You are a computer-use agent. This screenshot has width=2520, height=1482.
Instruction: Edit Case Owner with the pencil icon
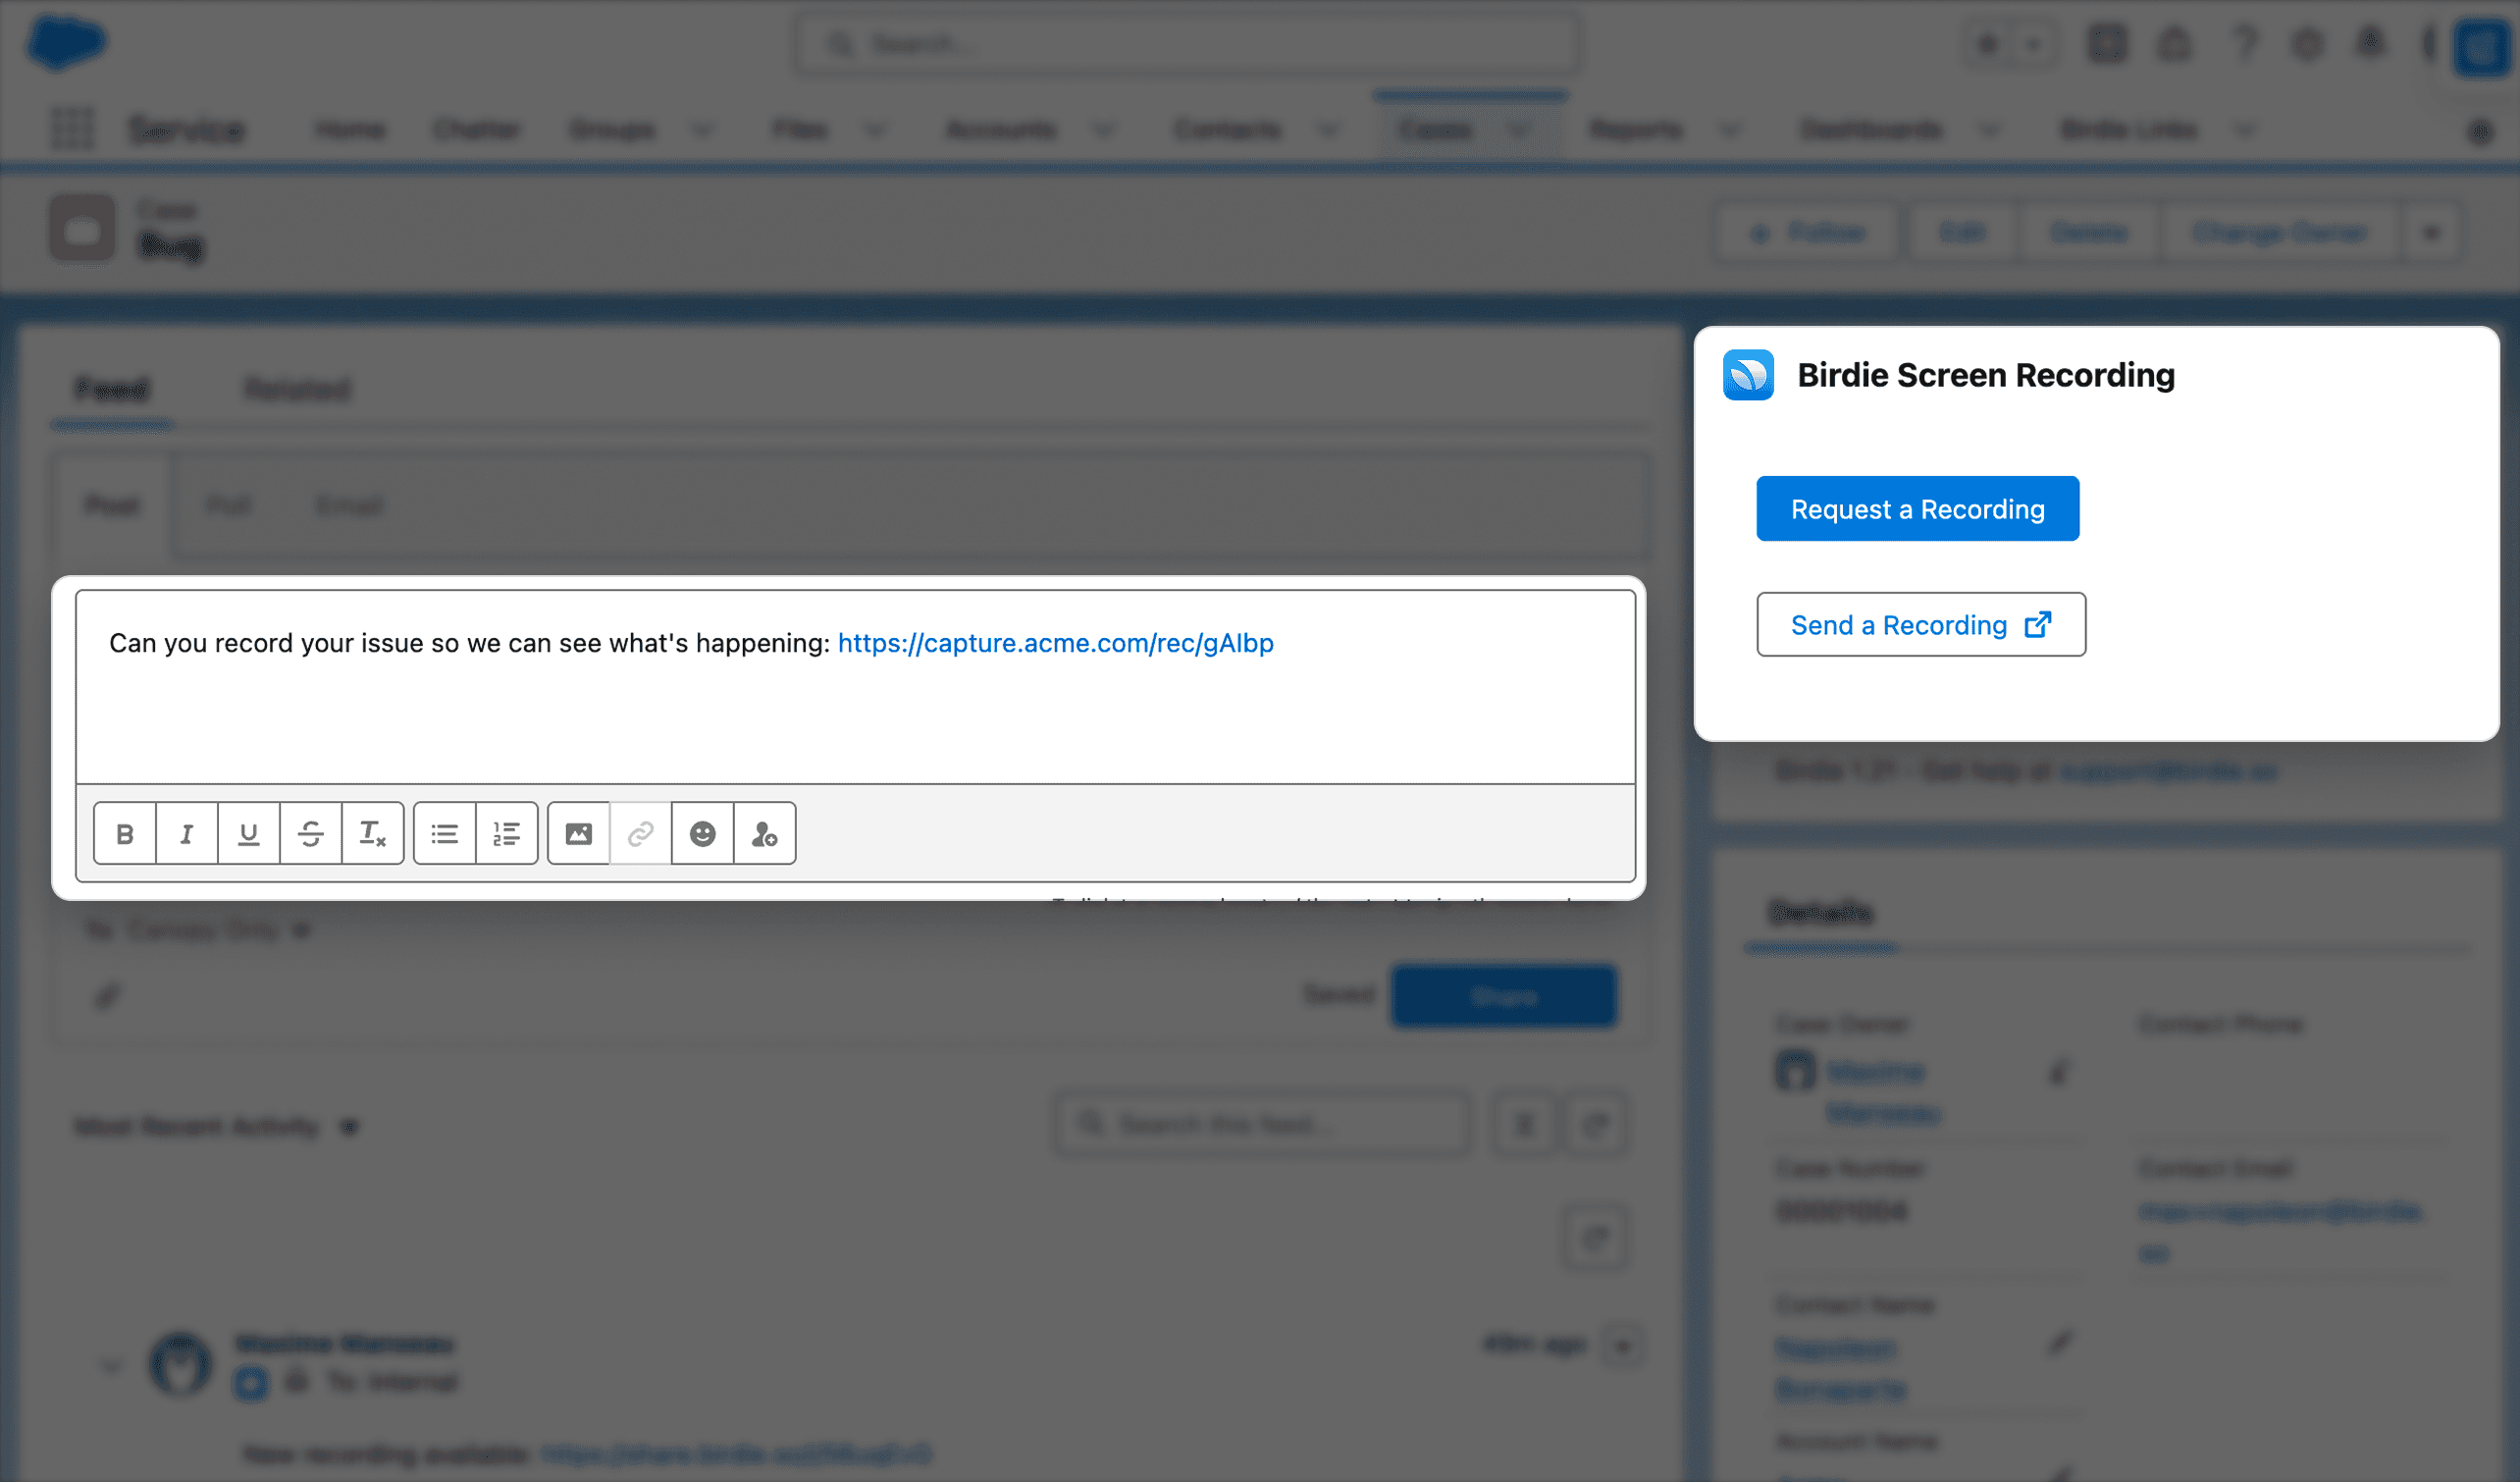(2058, 1072)
